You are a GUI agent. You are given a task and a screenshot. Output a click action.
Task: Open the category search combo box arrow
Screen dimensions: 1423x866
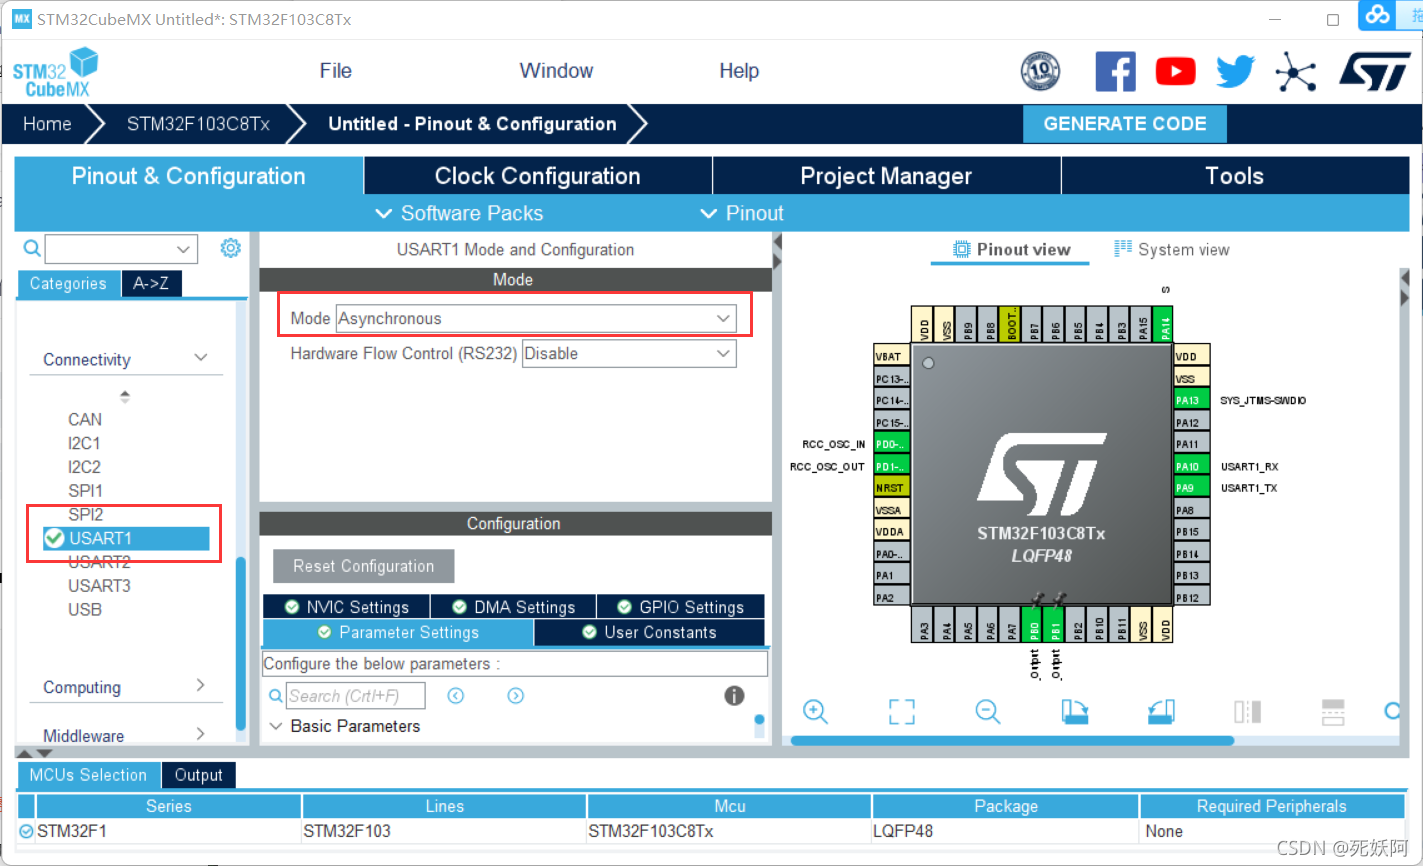(x=183, y=249)
